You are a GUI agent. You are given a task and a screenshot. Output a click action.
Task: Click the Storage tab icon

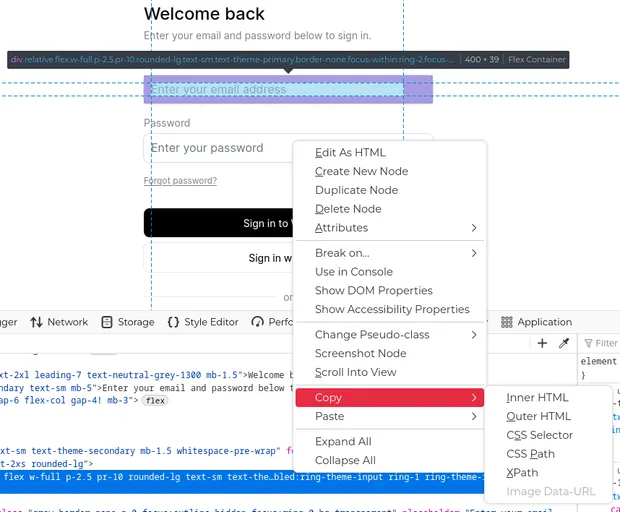point(107,322)
